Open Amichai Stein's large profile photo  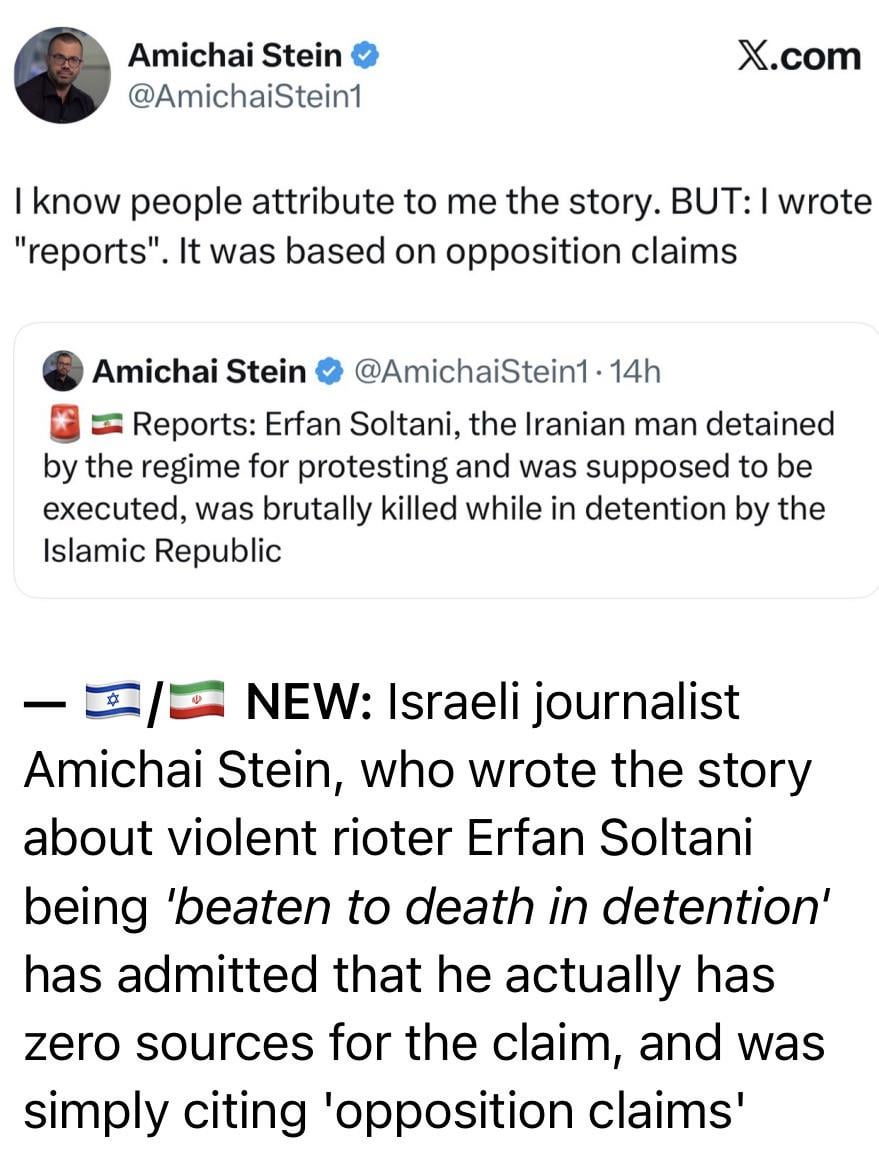(62, 75)
